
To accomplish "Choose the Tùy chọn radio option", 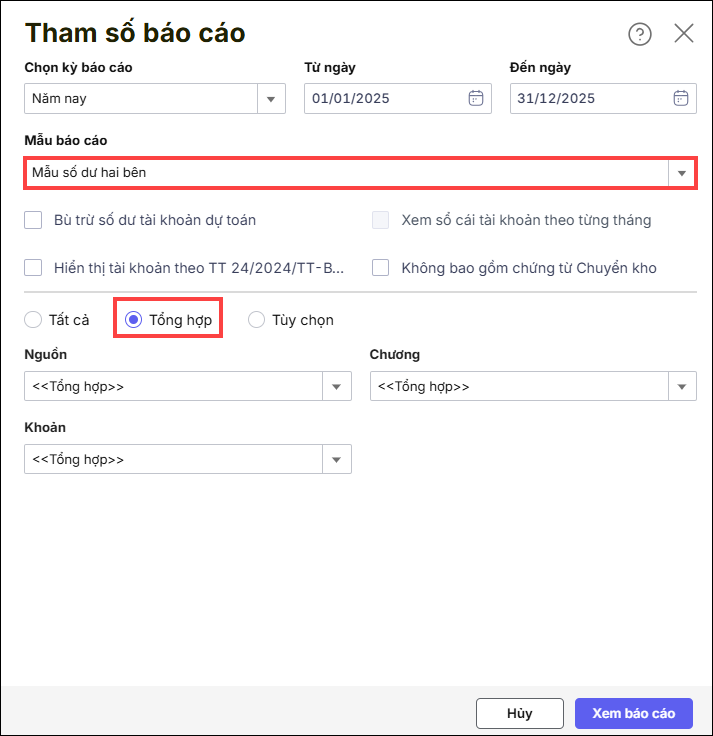I will [256, 320].
